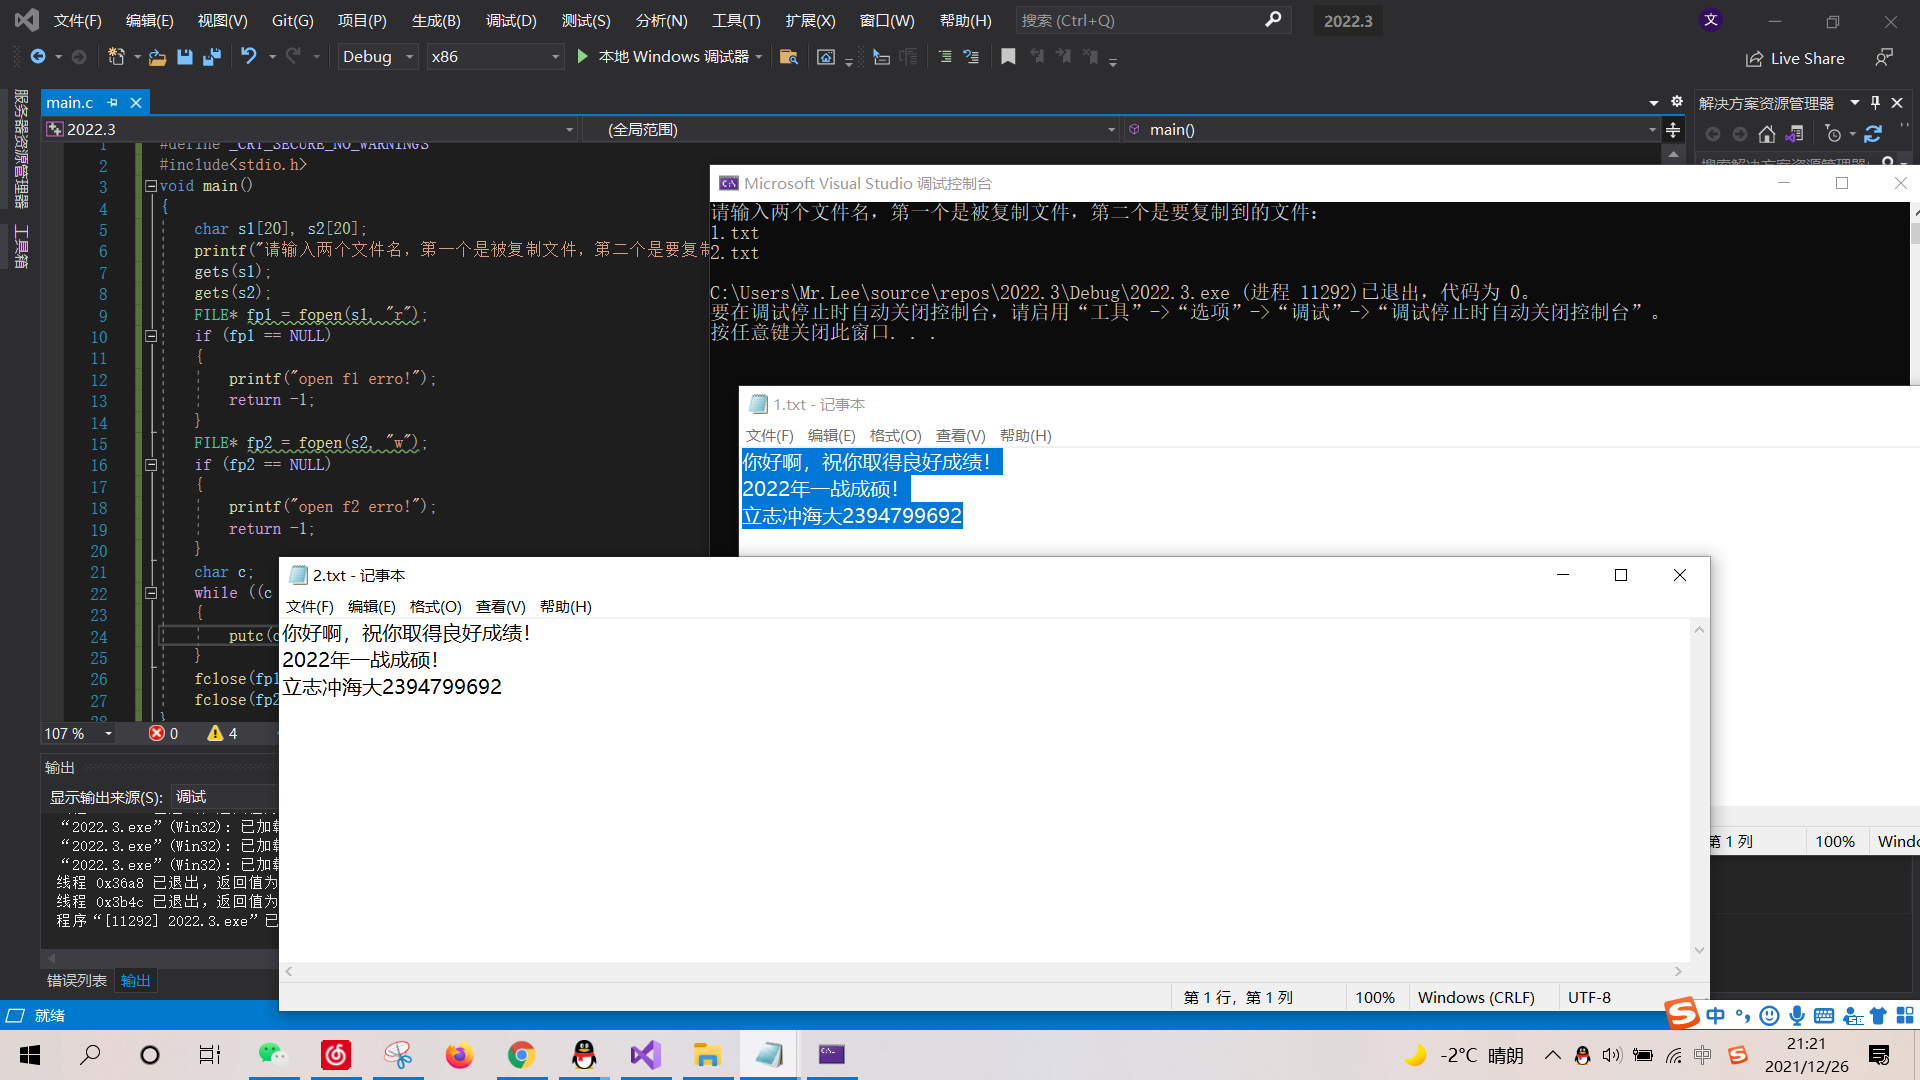Switch to the 错误列表 tab
Viewport: 1920px width, 1080px height.
click(77, 980)
